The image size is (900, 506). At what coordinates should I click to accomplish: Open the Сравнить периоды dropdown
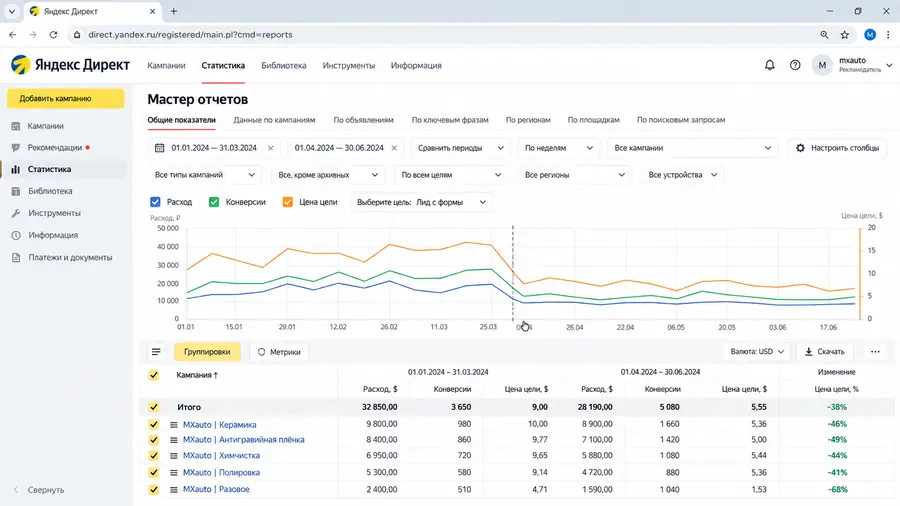460,148
